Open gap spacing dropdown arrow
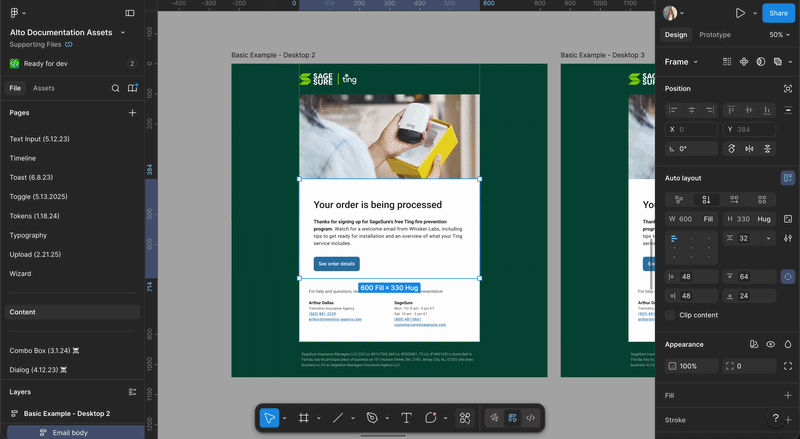Viewport: 800px width, 439px height. coord(768,238)
